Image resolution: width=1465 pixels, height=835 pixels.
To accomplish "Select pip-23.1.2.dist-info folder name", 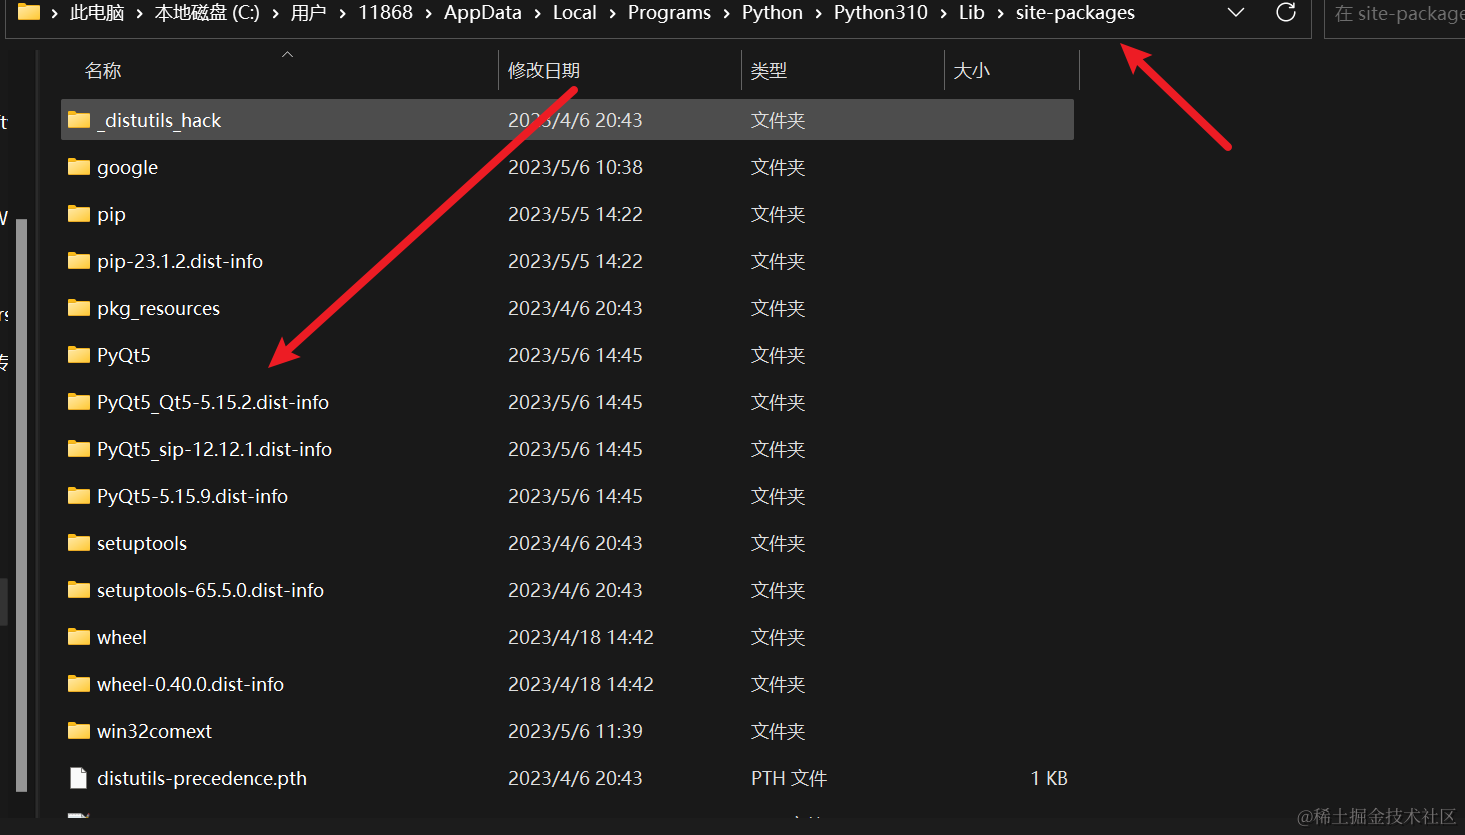I will click(x=180, y=261).
